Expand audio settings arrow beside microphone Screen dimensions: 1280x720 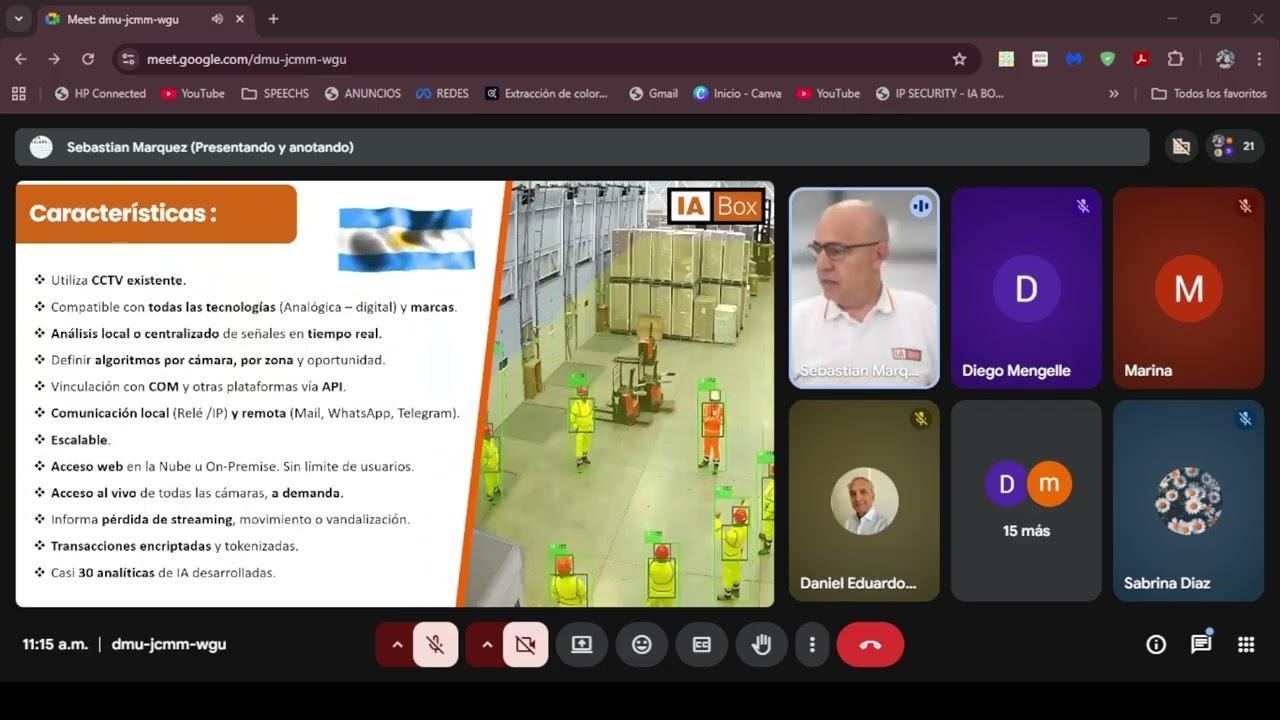coord(397,645)
